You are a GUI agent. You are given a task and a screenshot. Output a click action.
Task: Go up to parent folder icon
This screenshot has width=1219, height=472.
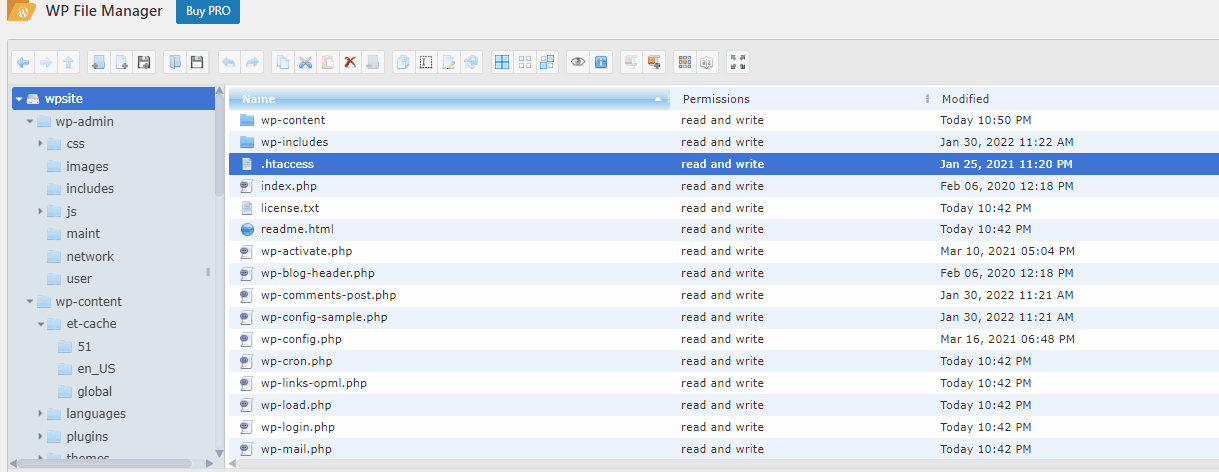(x=69, y=62)
